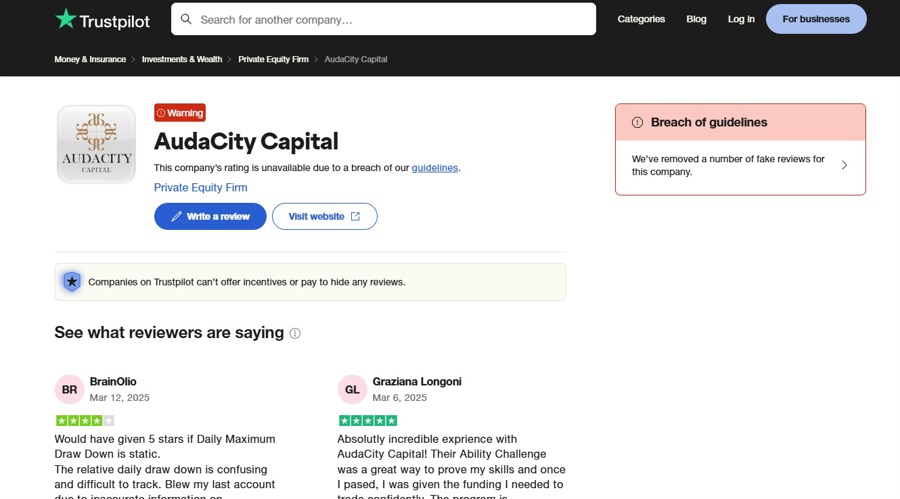Image resolution: width=900 pixels, height=499 pixels.
Task: Click Log in
Action: 741,19
